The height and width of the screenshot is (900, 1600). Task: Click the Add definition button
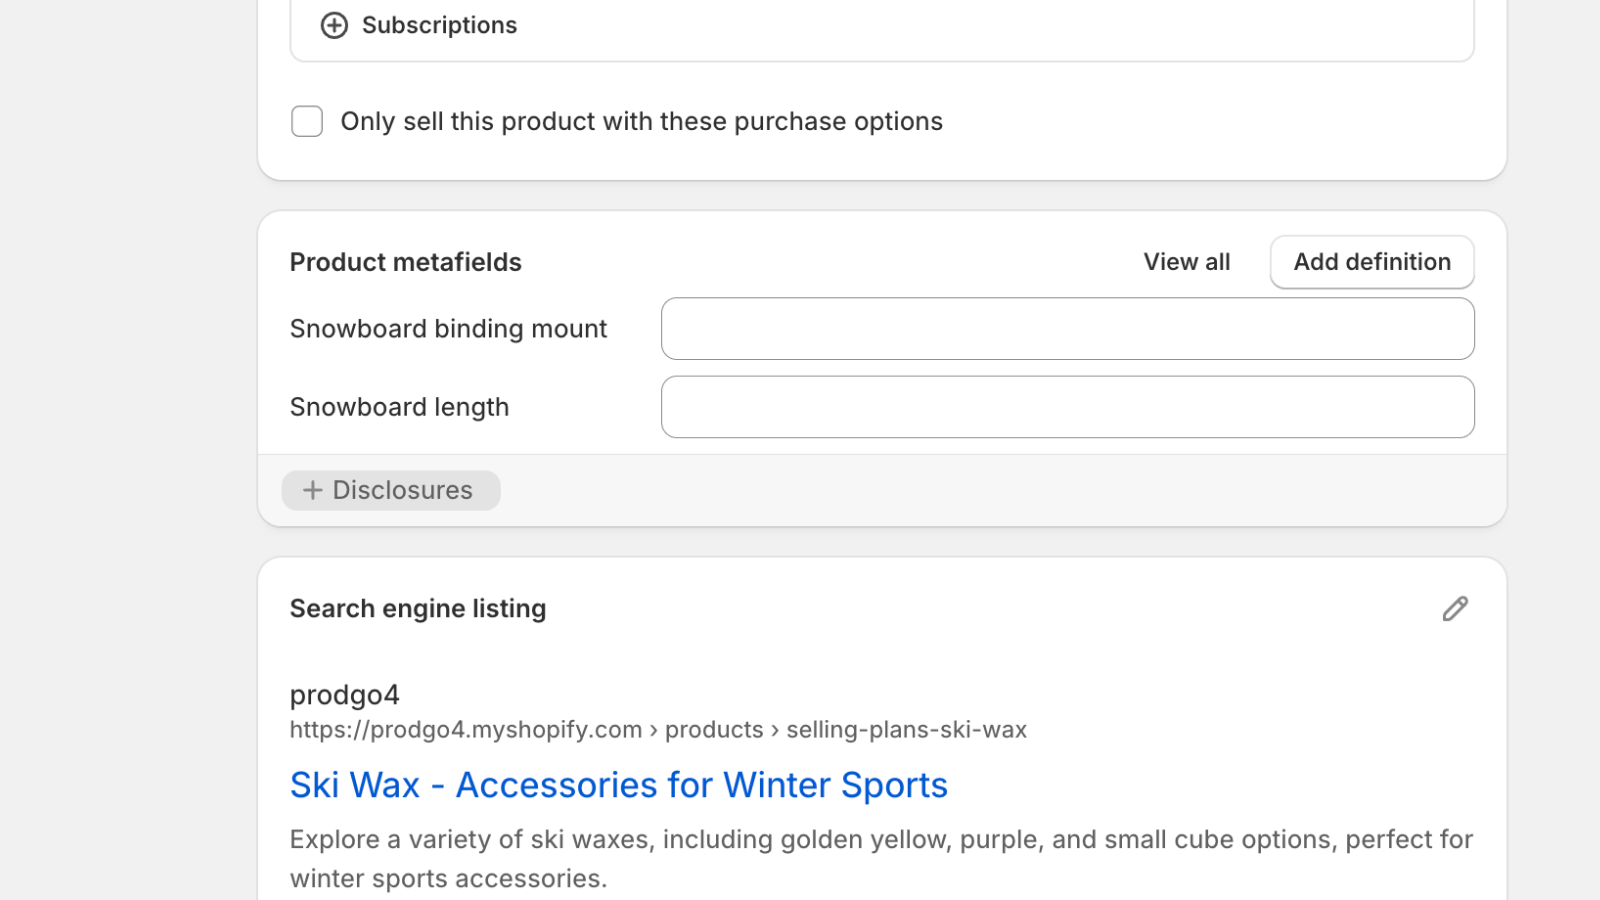[1372, 262]
